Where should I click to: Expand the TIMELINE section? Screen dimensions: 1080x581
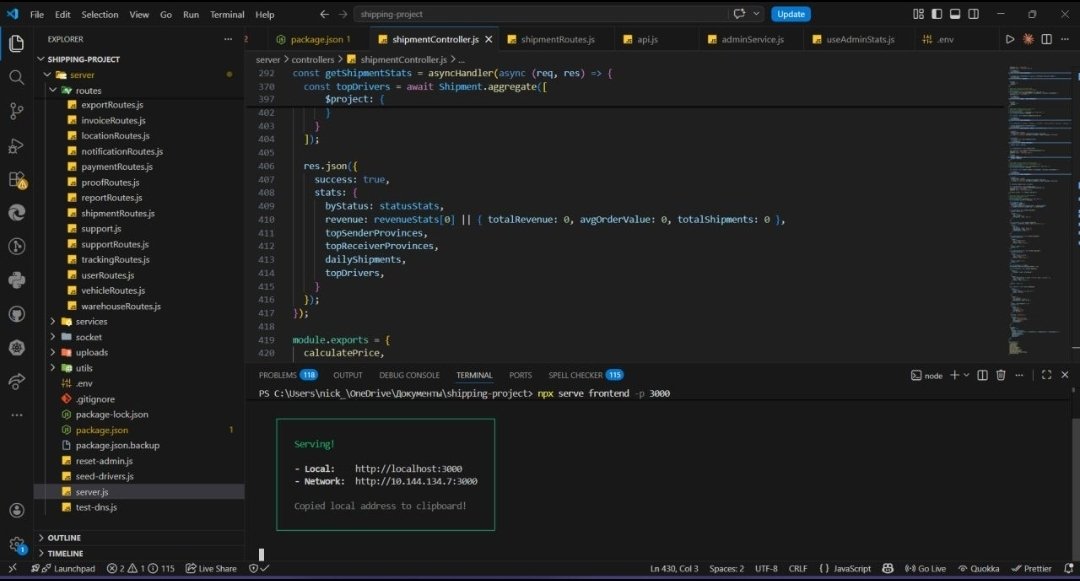[x=139, y=553]
